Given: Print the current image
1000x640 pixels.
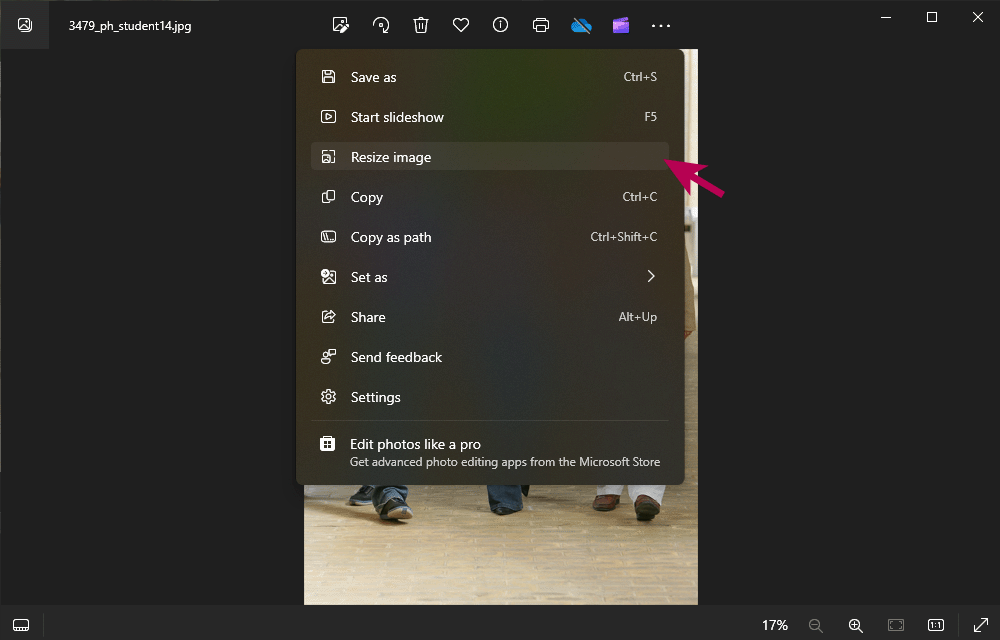Looking at the screenshot, I should [x=541, y=25].
